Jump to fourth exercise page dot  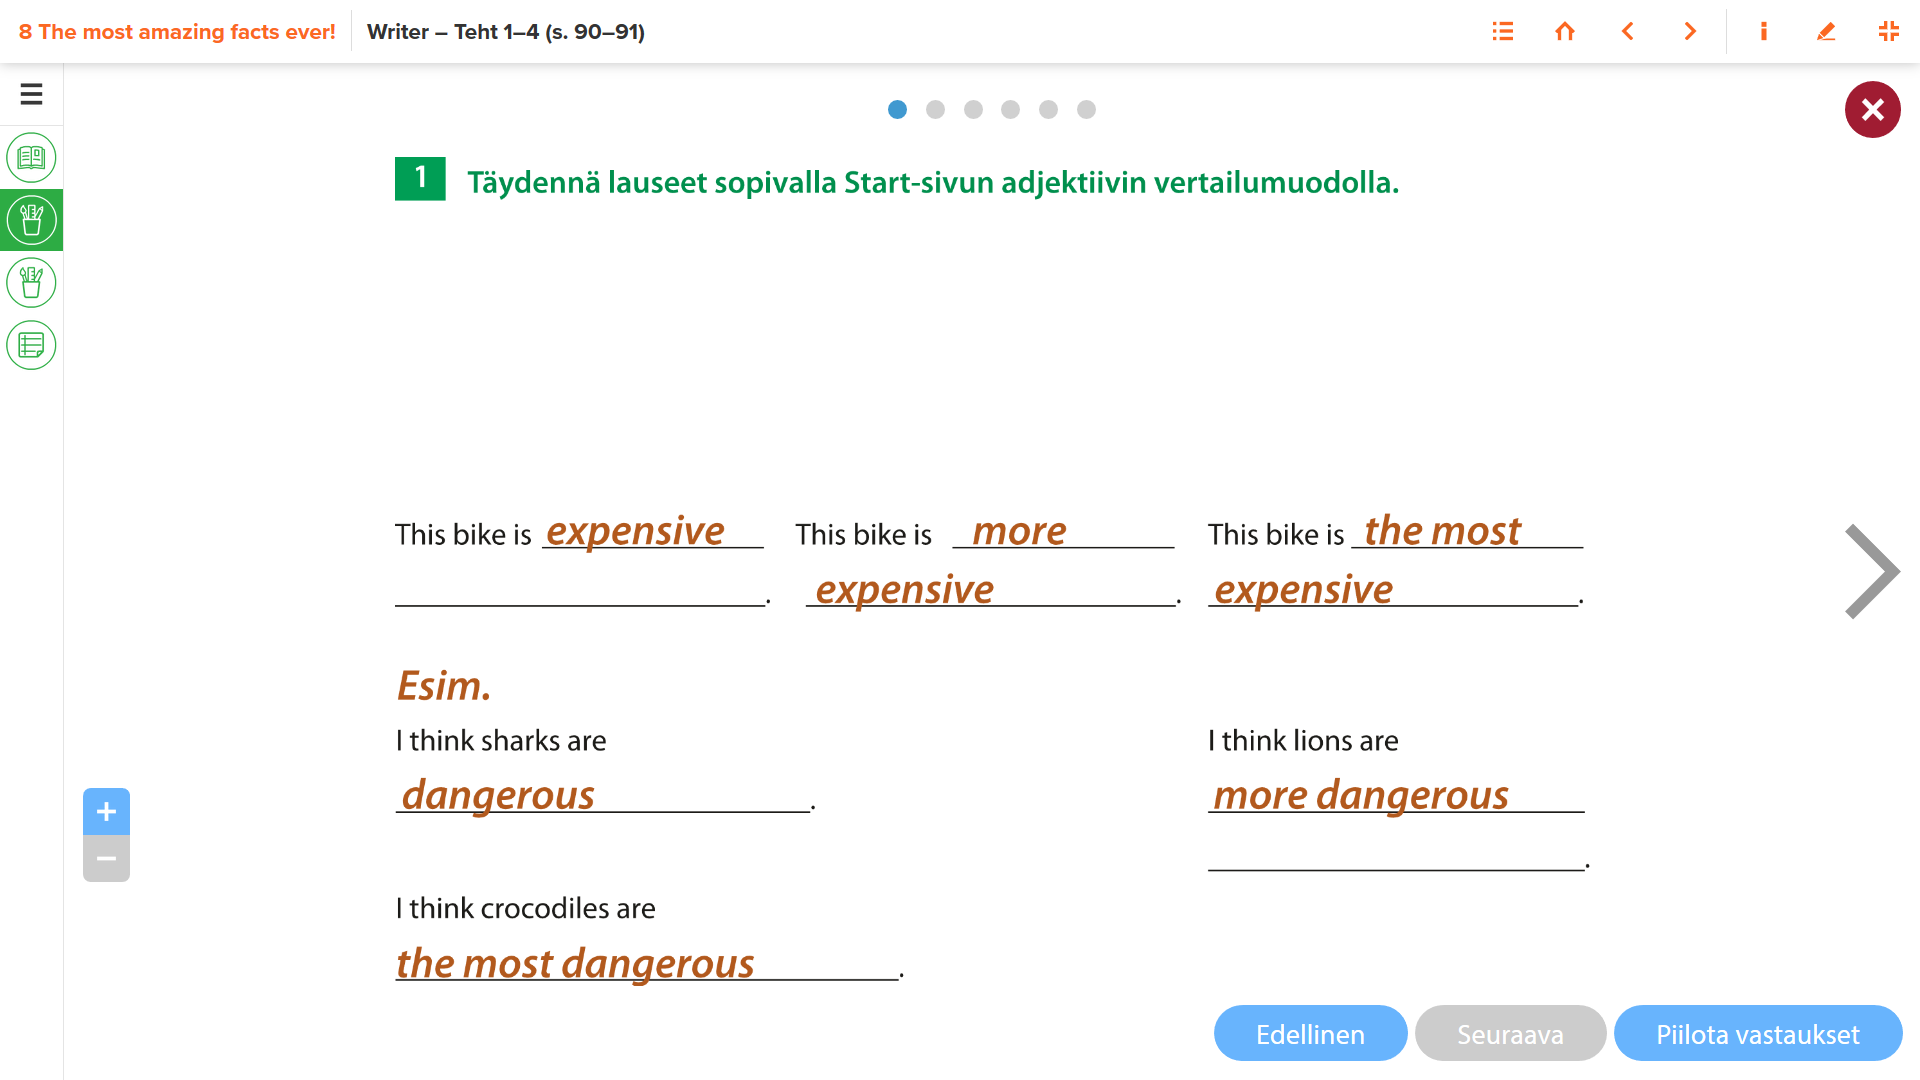tap(1011, 110)
